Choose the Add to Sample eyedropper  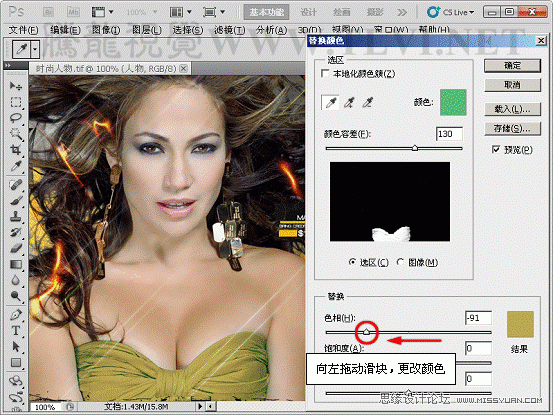(x=349, y=103)
